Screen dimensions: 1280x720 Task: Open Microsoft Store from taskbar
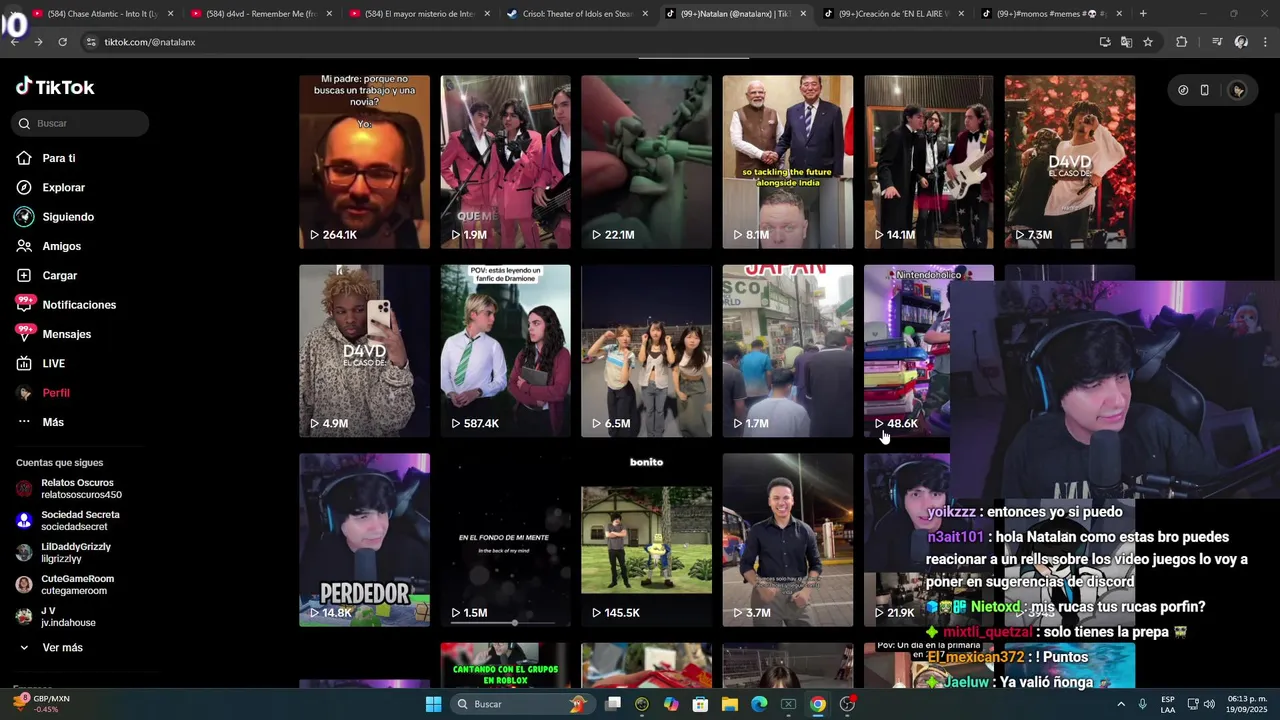coord(701,704)
